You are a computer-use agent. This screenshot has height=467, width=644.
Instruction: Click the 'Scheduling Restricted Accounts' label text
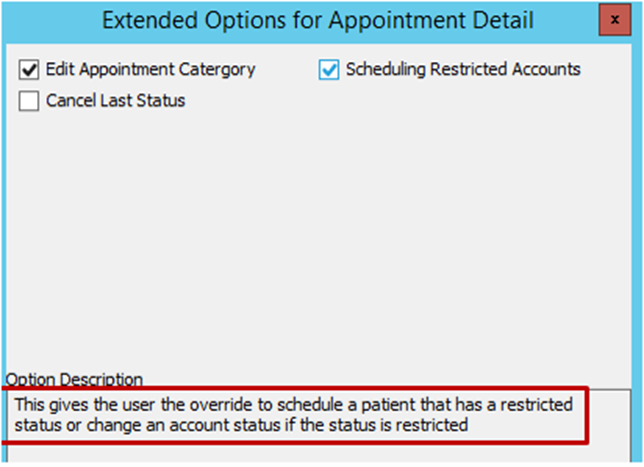(x=463, y=70)
